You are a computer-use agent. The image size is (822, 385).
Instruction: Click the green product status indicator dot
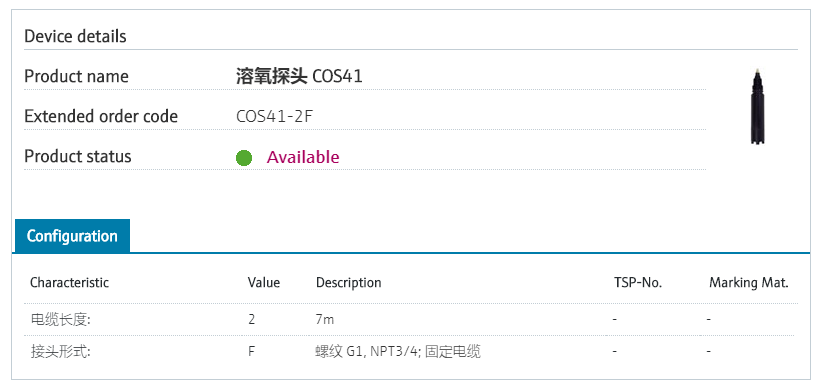244,157
